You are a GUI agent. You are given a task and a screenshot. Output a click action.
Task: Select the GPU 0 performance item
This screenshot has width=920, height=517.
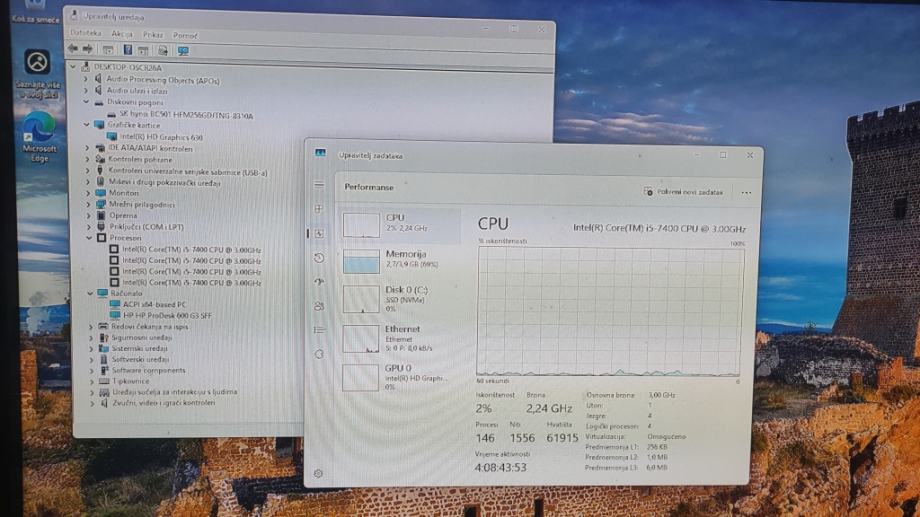[401, 377]
